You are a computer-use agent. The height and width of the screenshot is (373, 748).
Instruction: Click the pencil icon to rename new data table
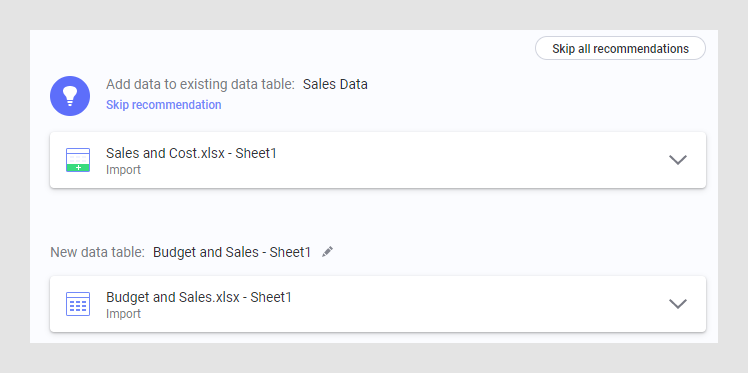327,252
